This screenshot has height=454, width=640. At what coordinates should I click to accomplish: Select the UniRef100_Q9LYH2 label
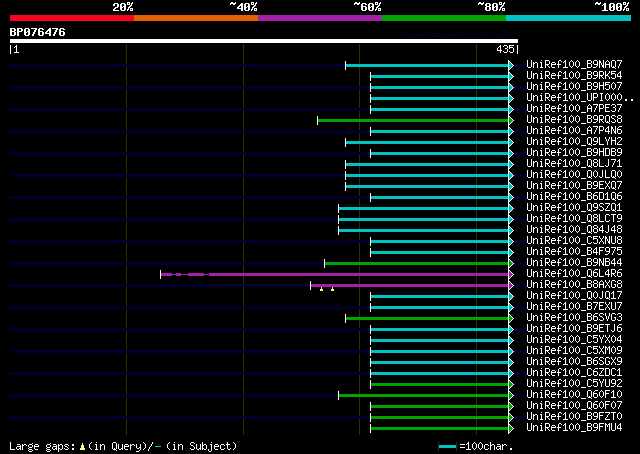574,141
